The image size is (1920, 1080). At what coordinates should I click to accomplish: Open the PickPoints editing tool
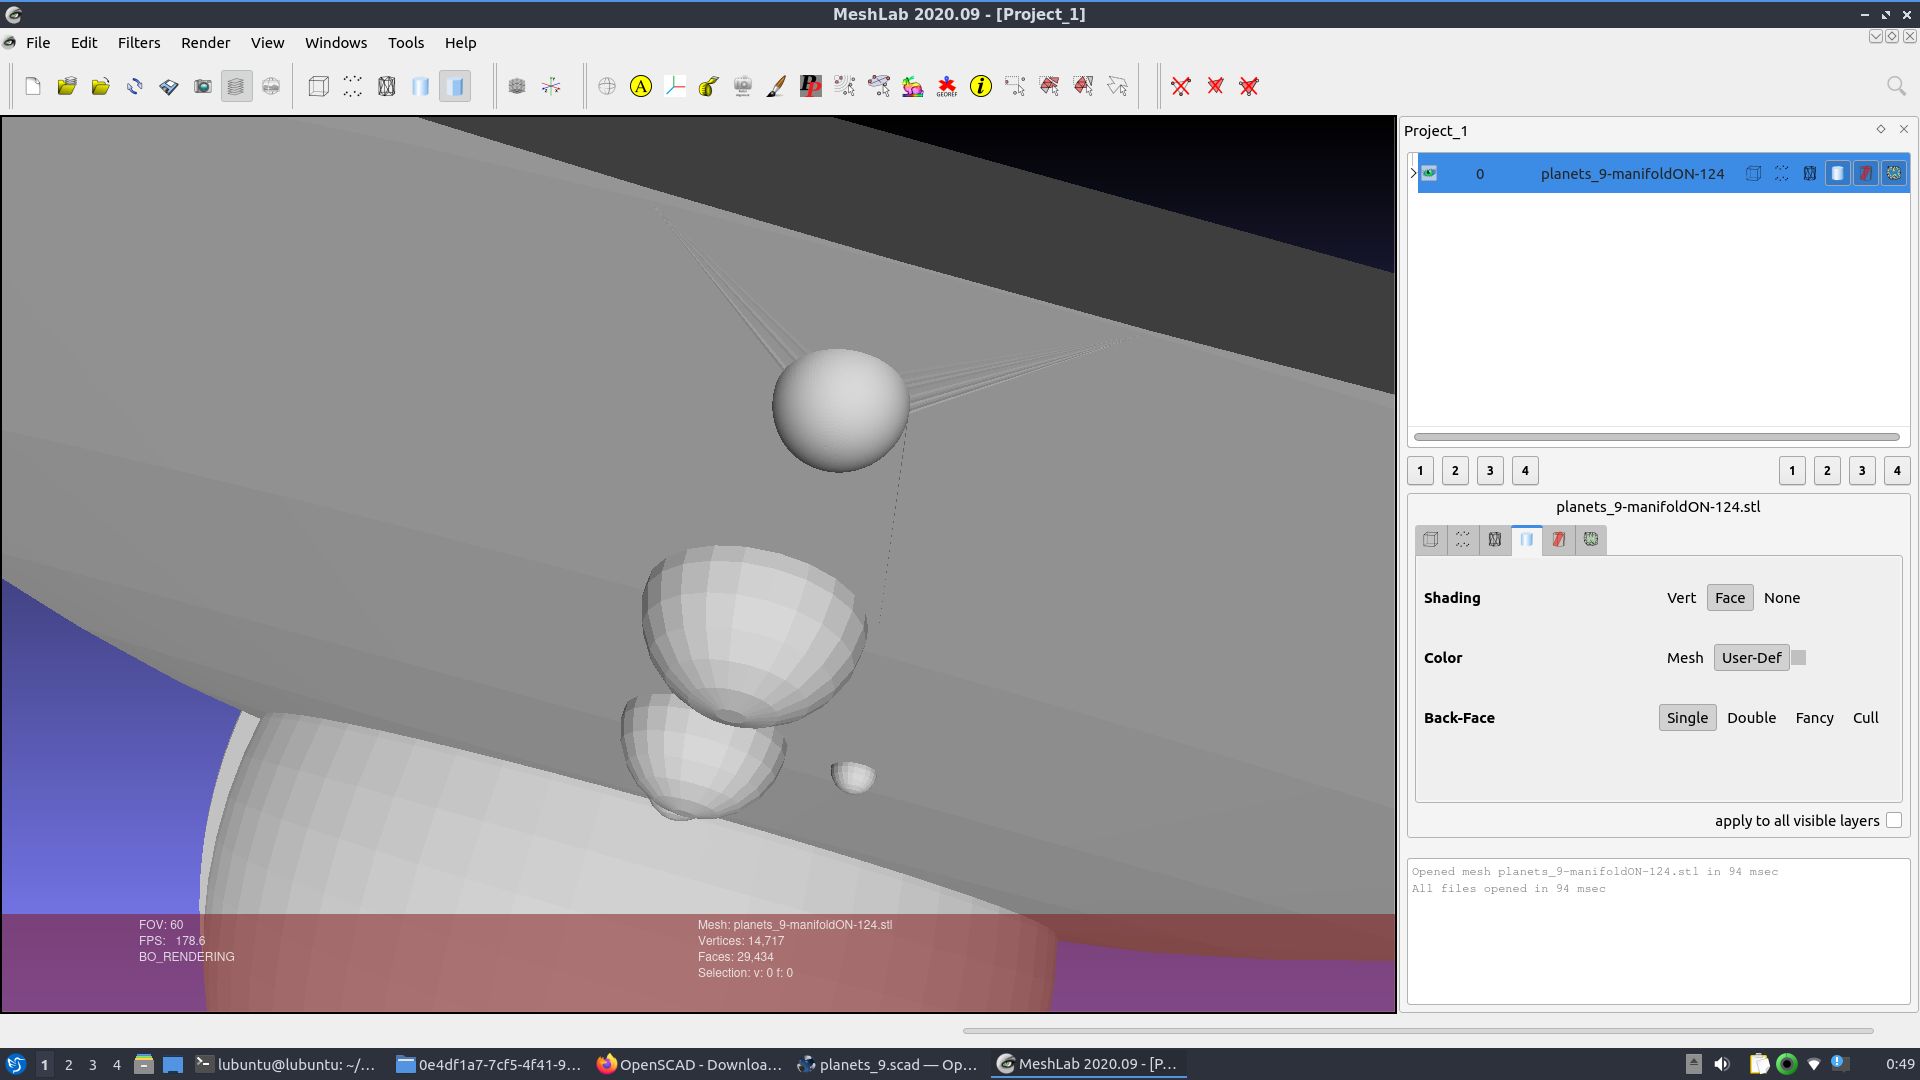pyautogui.click(x=811, y=86)
